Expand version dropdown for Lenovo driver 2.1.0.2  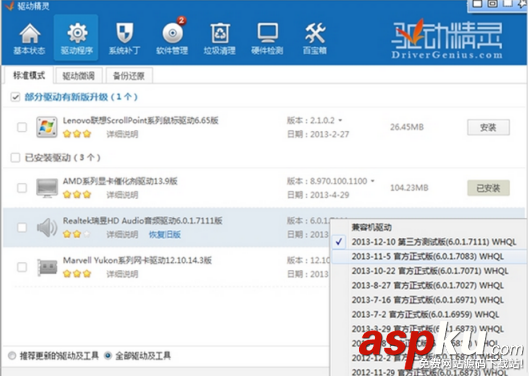(340, 120)
